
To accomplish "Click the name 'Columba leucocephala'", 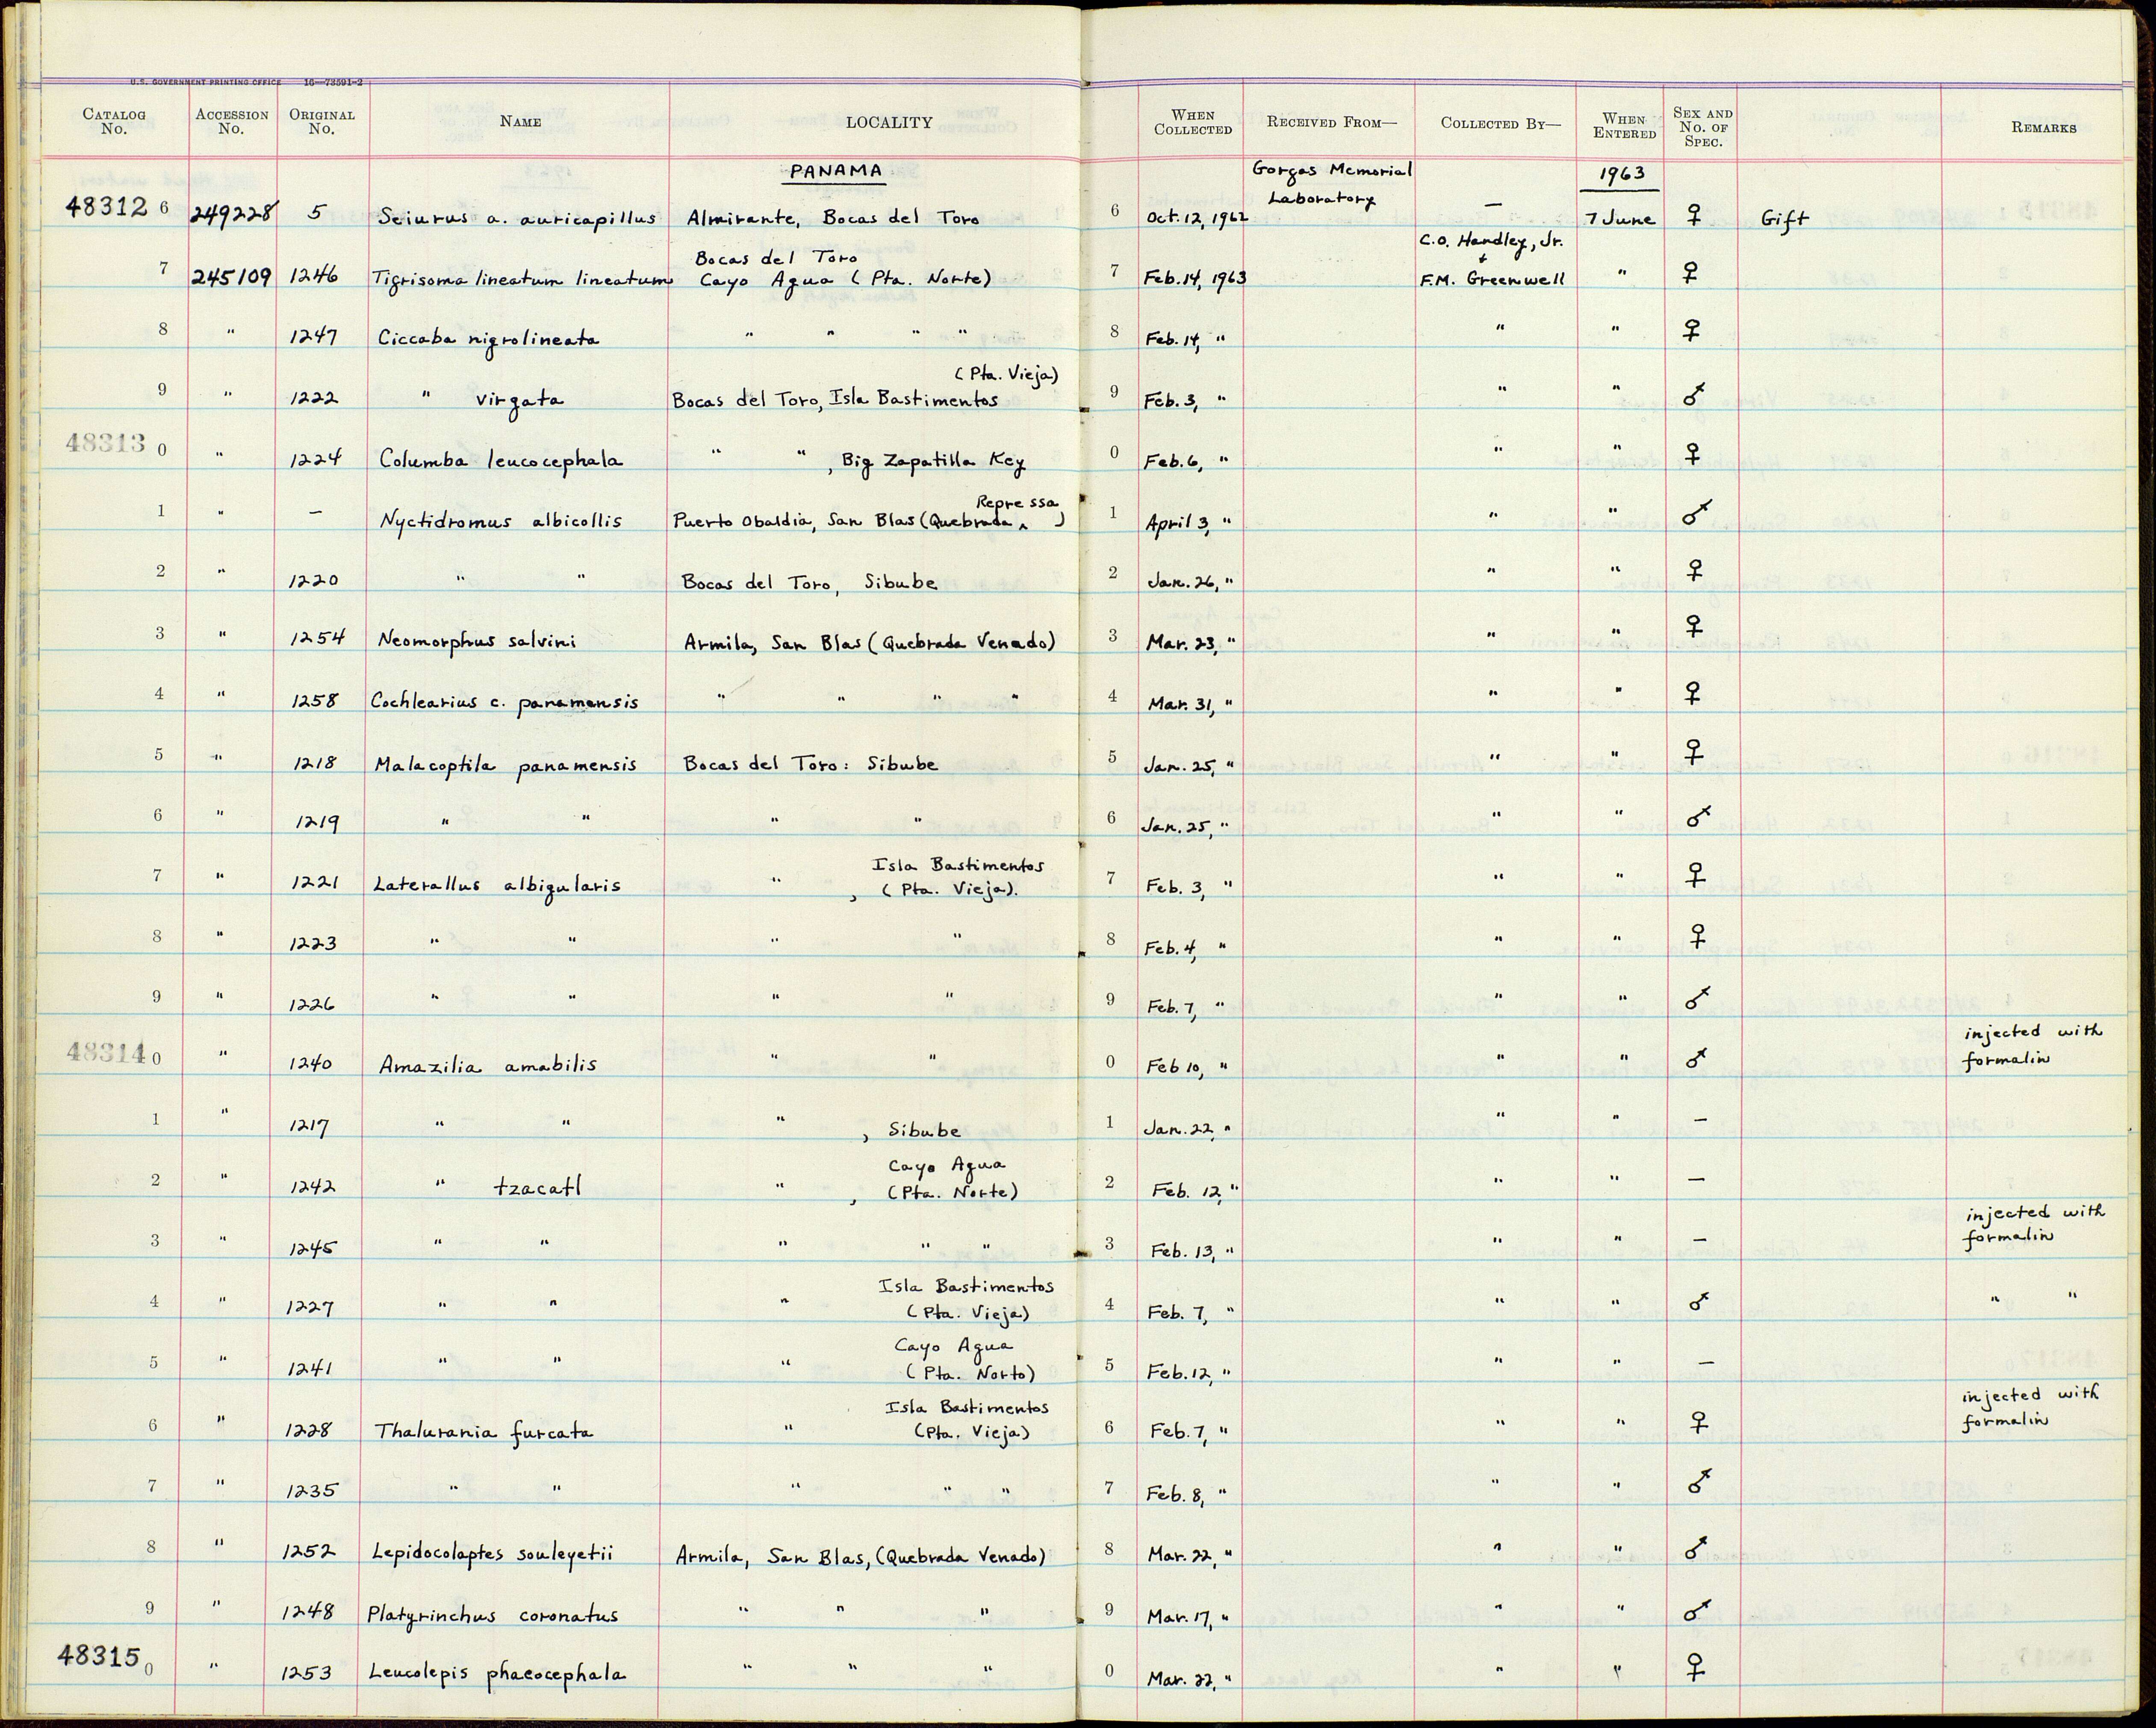I will coord(500,460).
